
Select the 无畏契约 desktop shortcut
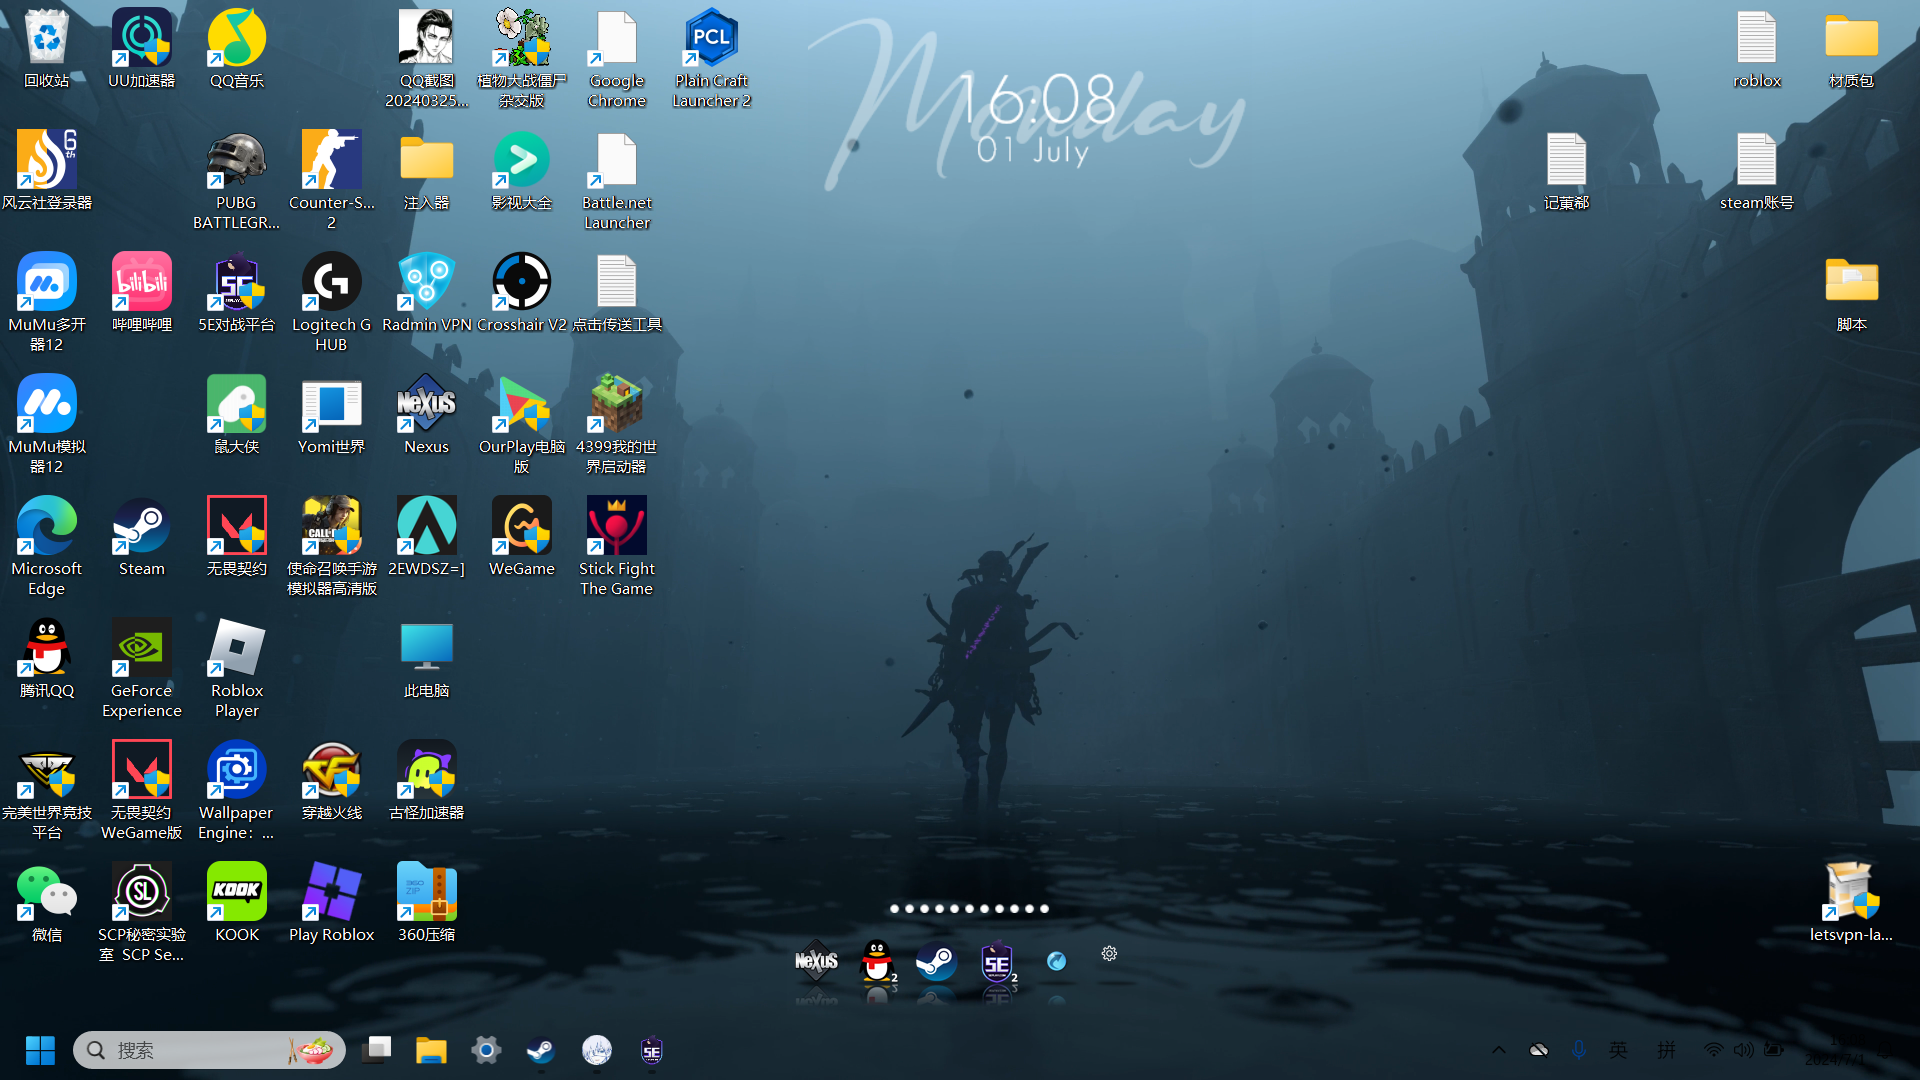pyautogui.click(x=237, y=537)
